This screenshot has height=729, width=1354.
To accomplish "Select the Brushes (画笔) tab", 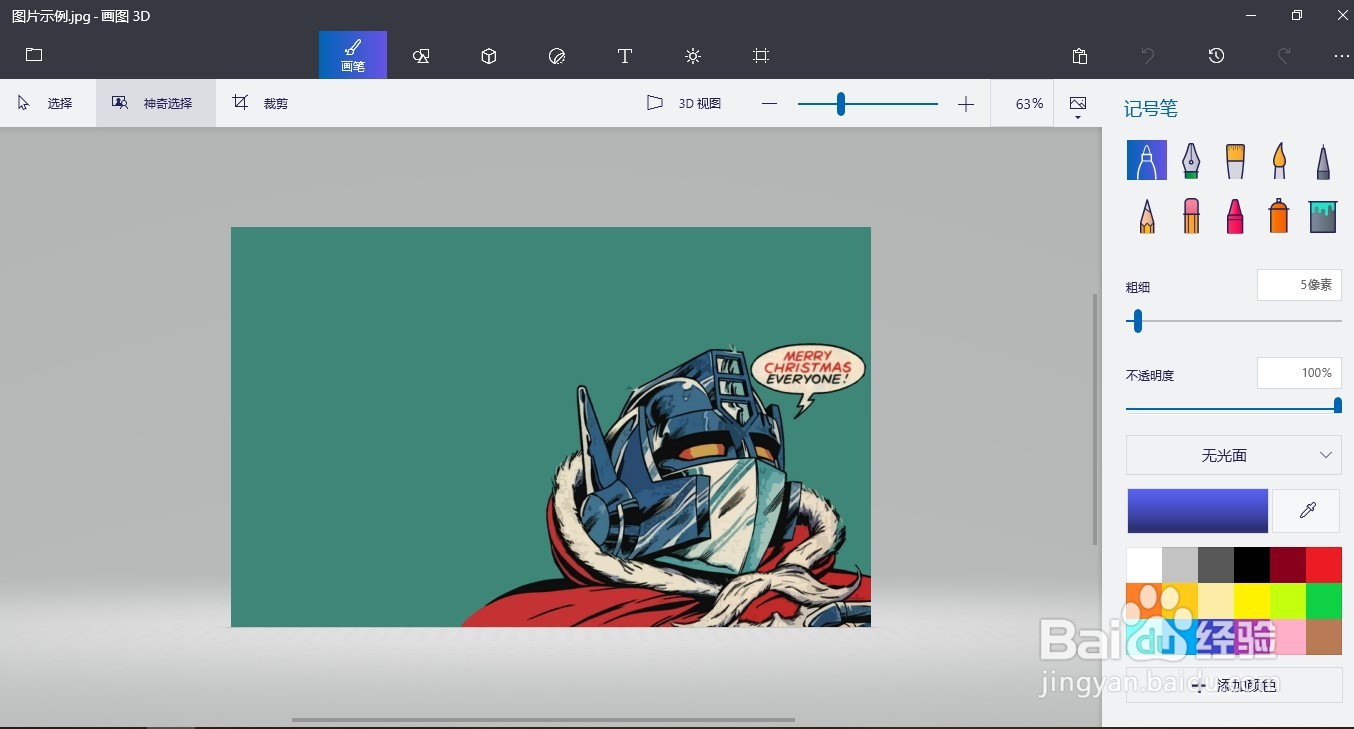I will (353, 55).
